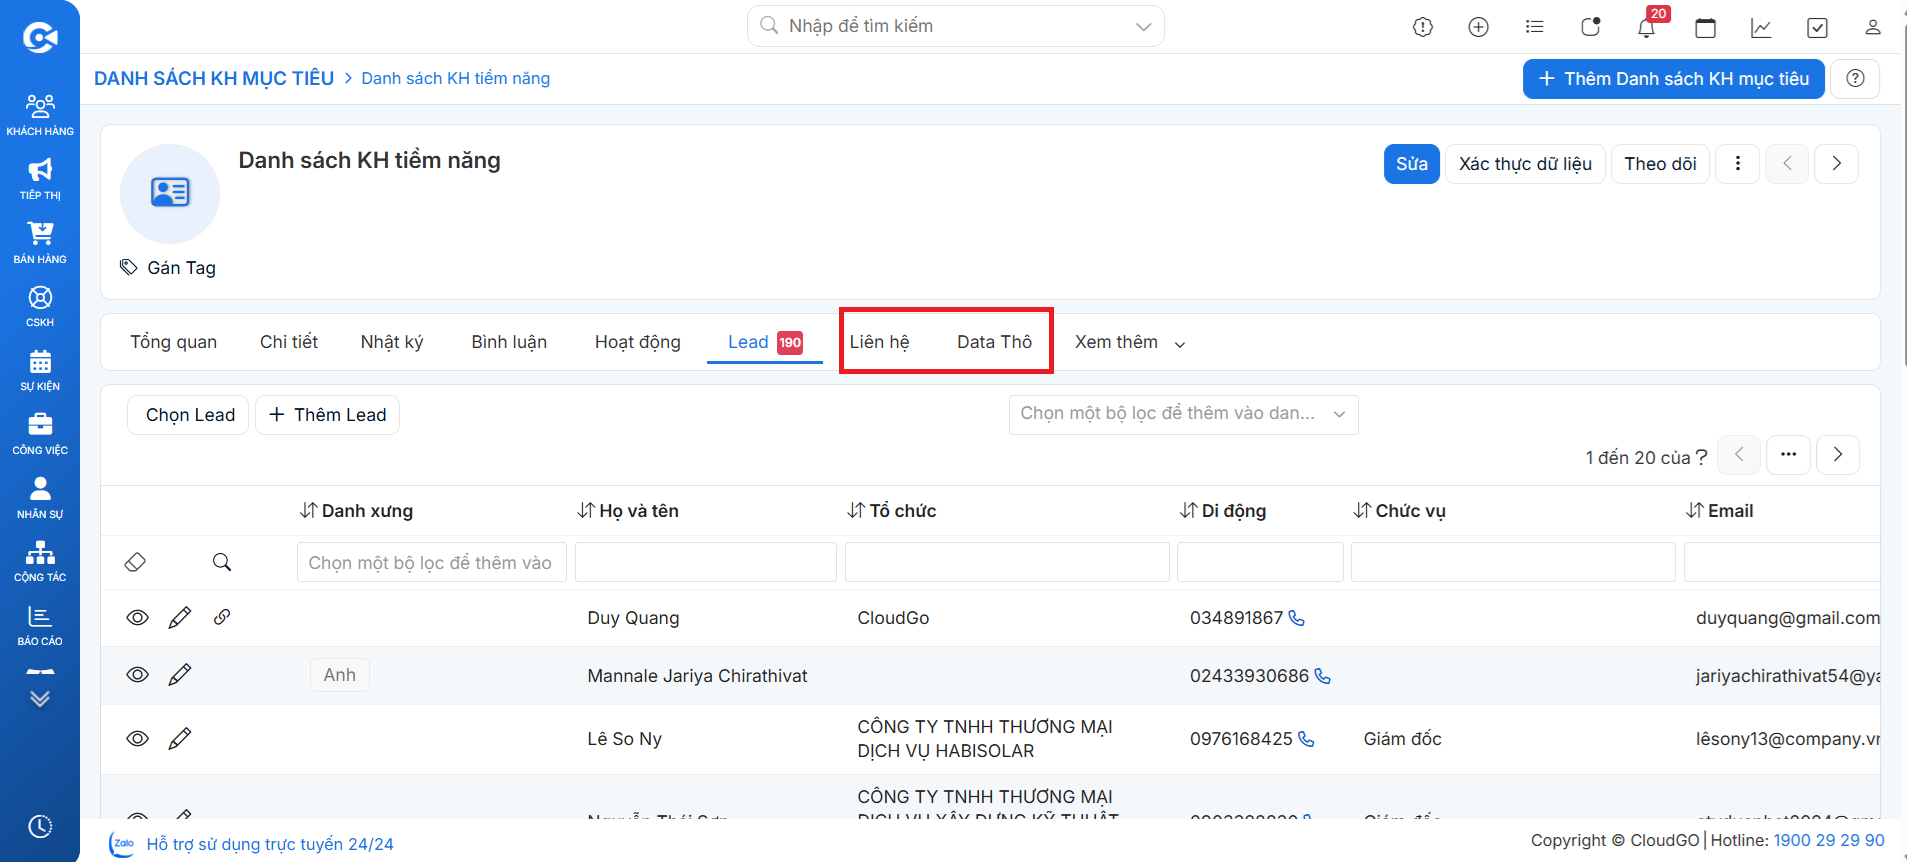
Task: Switch to the Tổng quan tab
Action: pyautogui.click(x=173, y=342)
